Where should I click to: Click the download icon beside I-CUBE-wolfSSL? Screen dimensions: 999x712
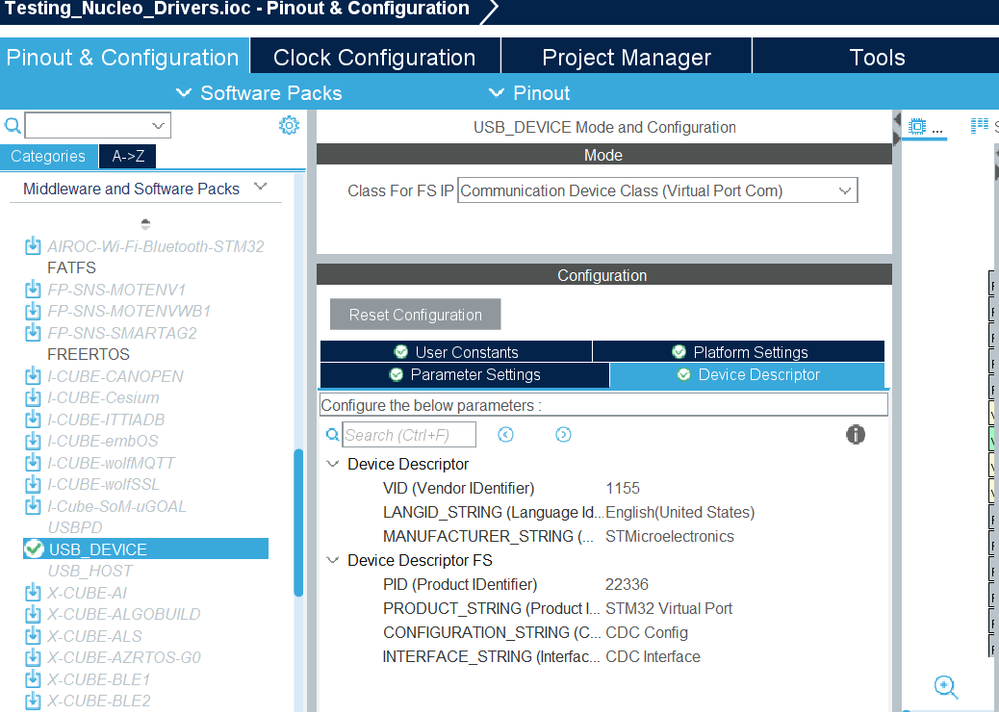[x=32, y=484]
